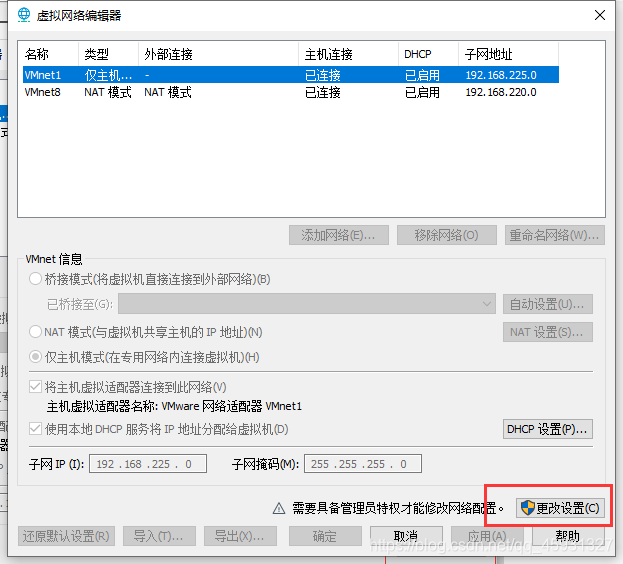The width and height of the screenshot is (623, 564).
Task: Click the 帮助 button
Action: (x=568, y=536)
